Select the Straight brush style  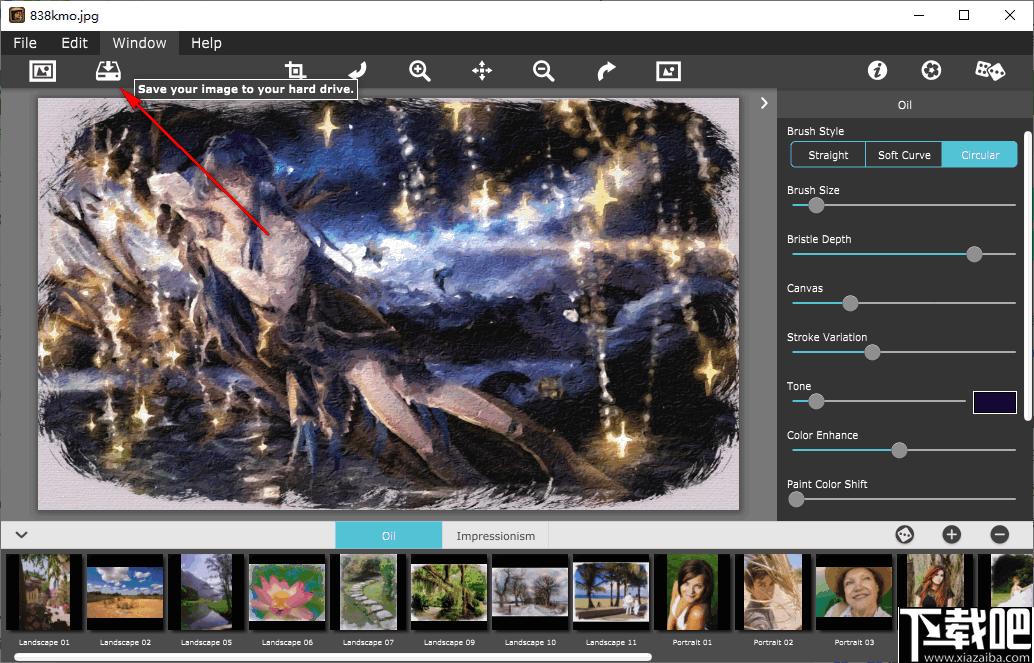828,155
